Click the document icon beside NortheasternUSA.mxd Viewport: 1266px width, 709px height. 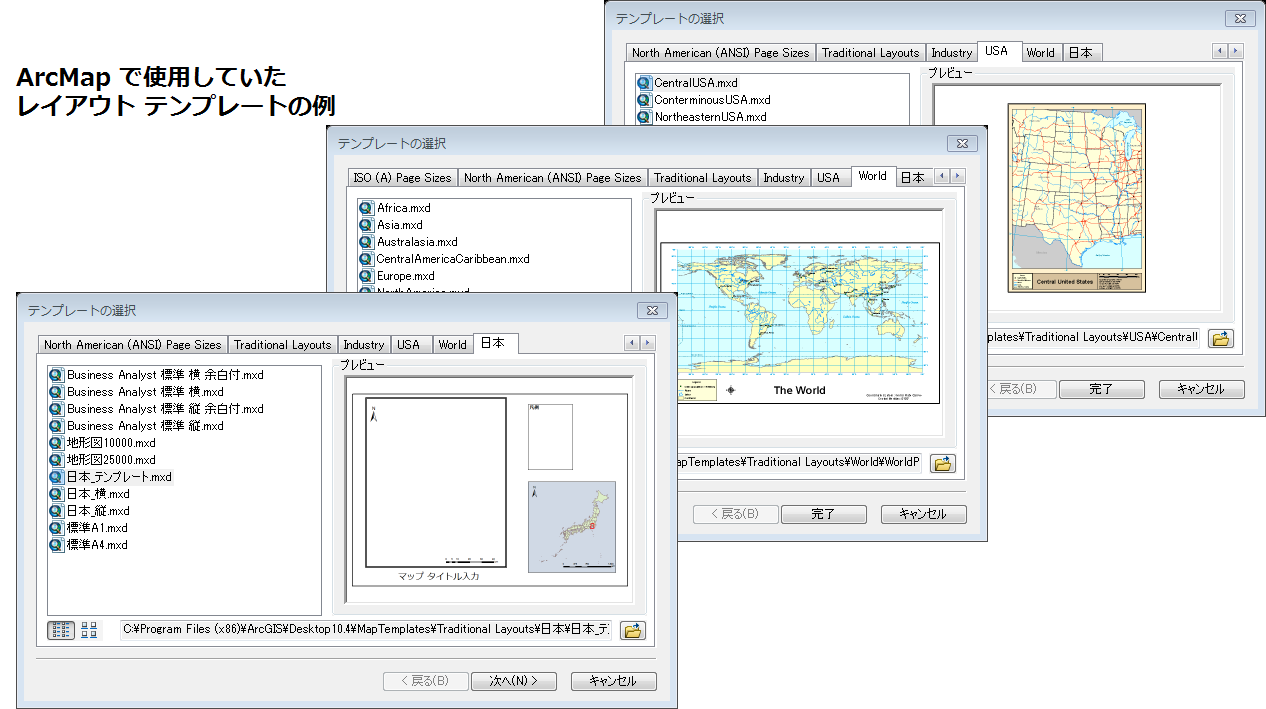pyautogui.click(x=644, y=117)
